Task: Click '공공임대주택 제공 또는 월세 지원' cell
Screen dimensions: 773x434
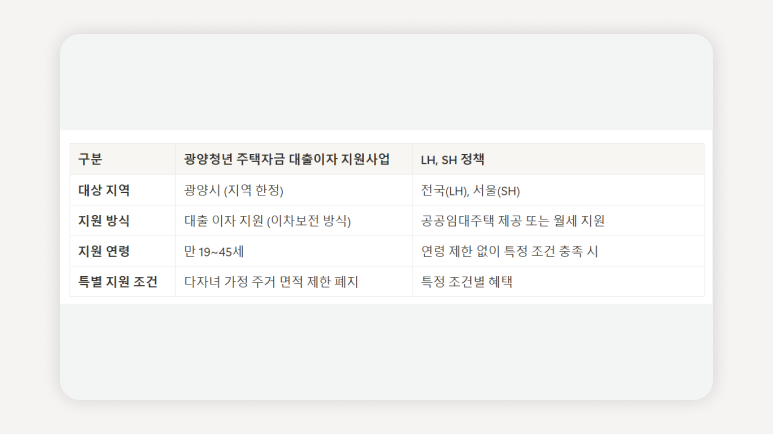Action: click(558, 220)
